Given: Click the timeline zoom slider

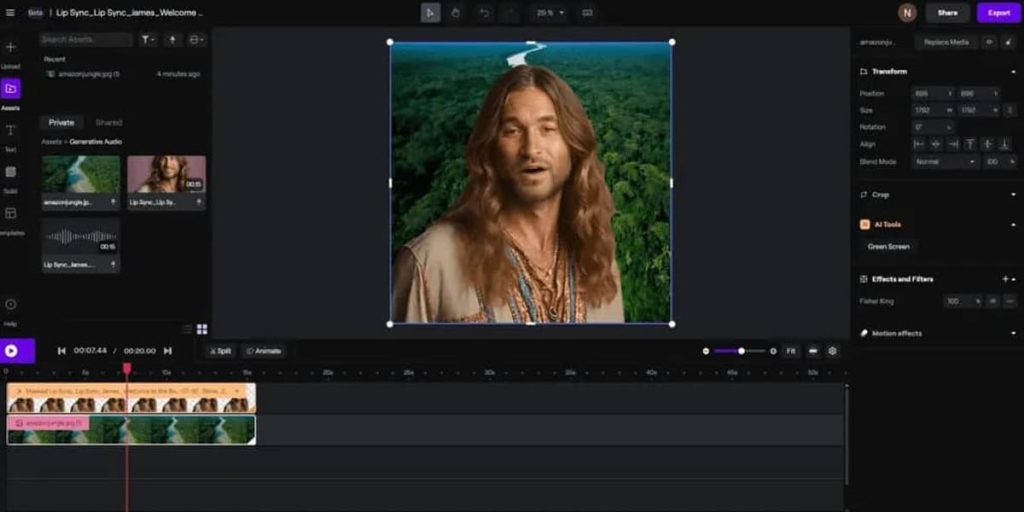Looking at the screenshot, I should [740, 351].
